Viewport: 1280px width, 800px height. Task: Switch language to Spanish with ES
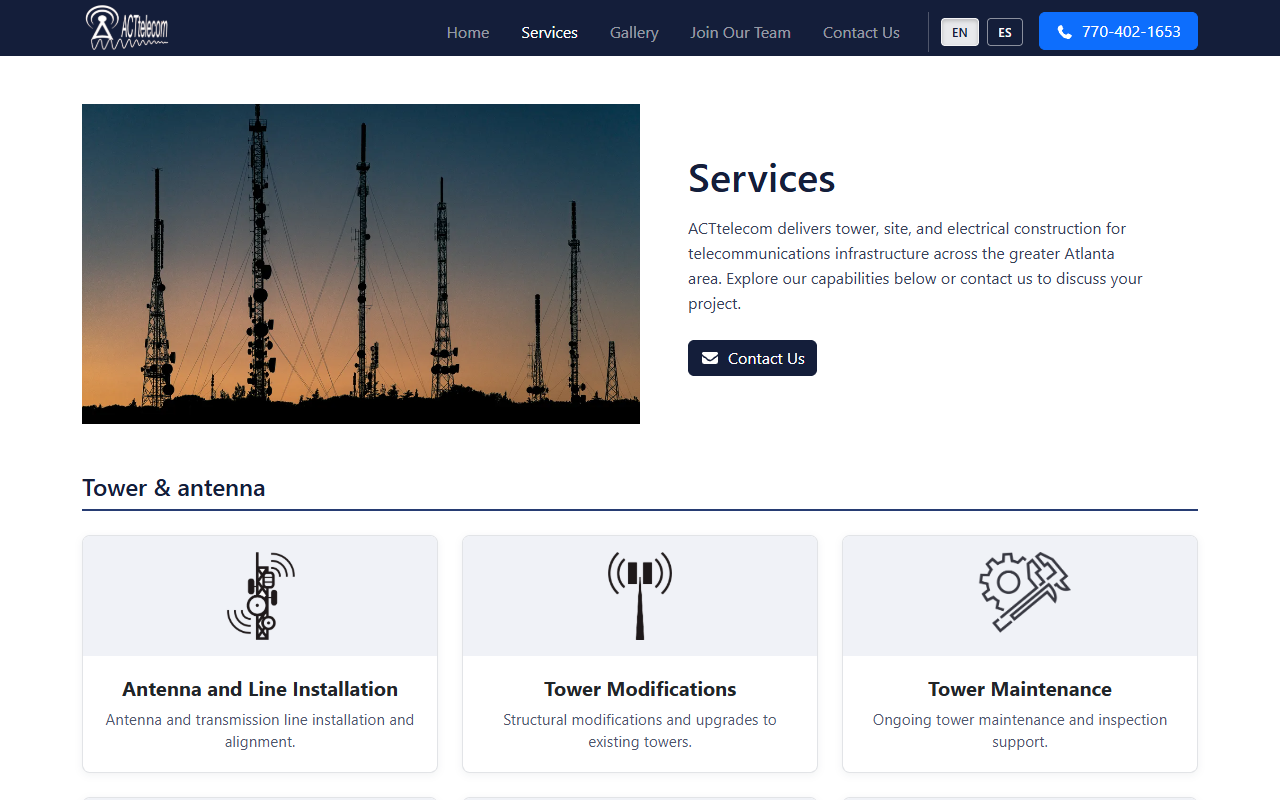click(x=1005, y=32)
